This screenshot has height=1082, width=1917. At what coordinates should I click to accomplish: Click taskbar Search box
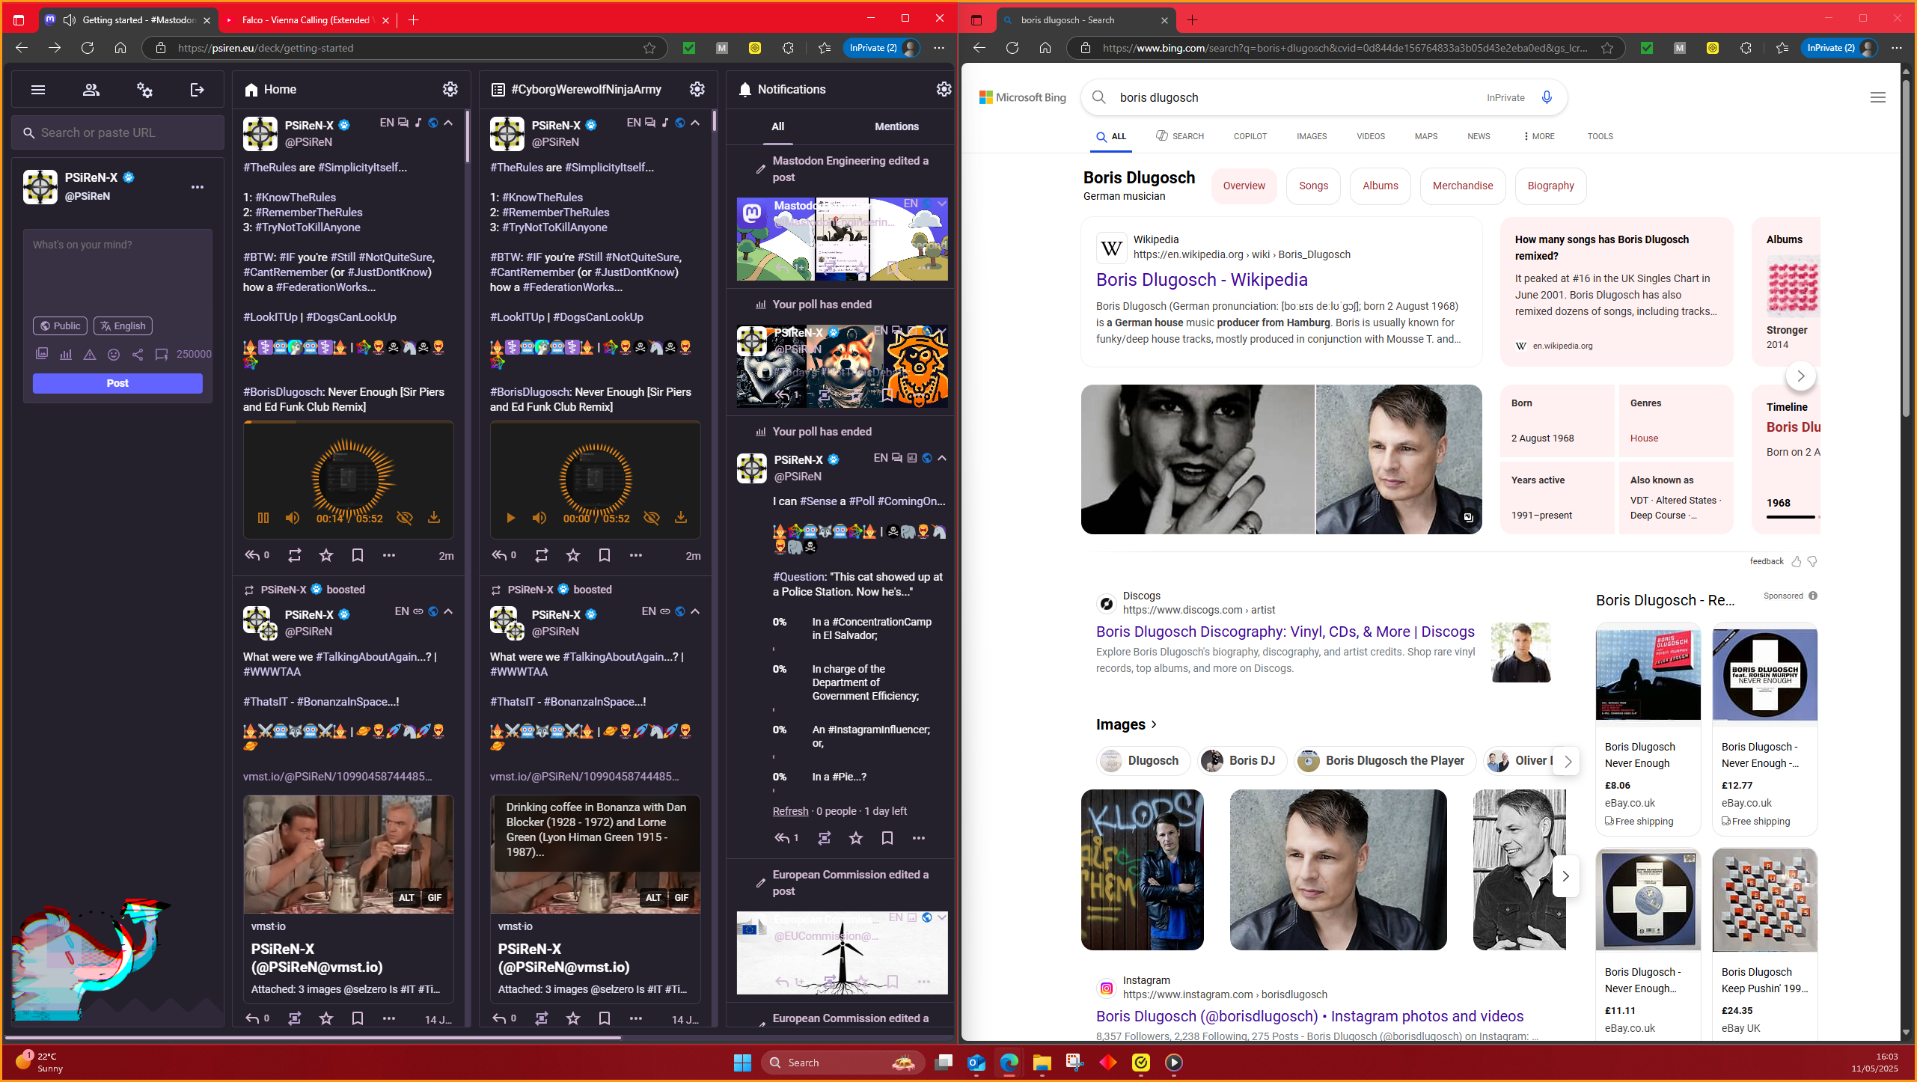[840, 1063]
